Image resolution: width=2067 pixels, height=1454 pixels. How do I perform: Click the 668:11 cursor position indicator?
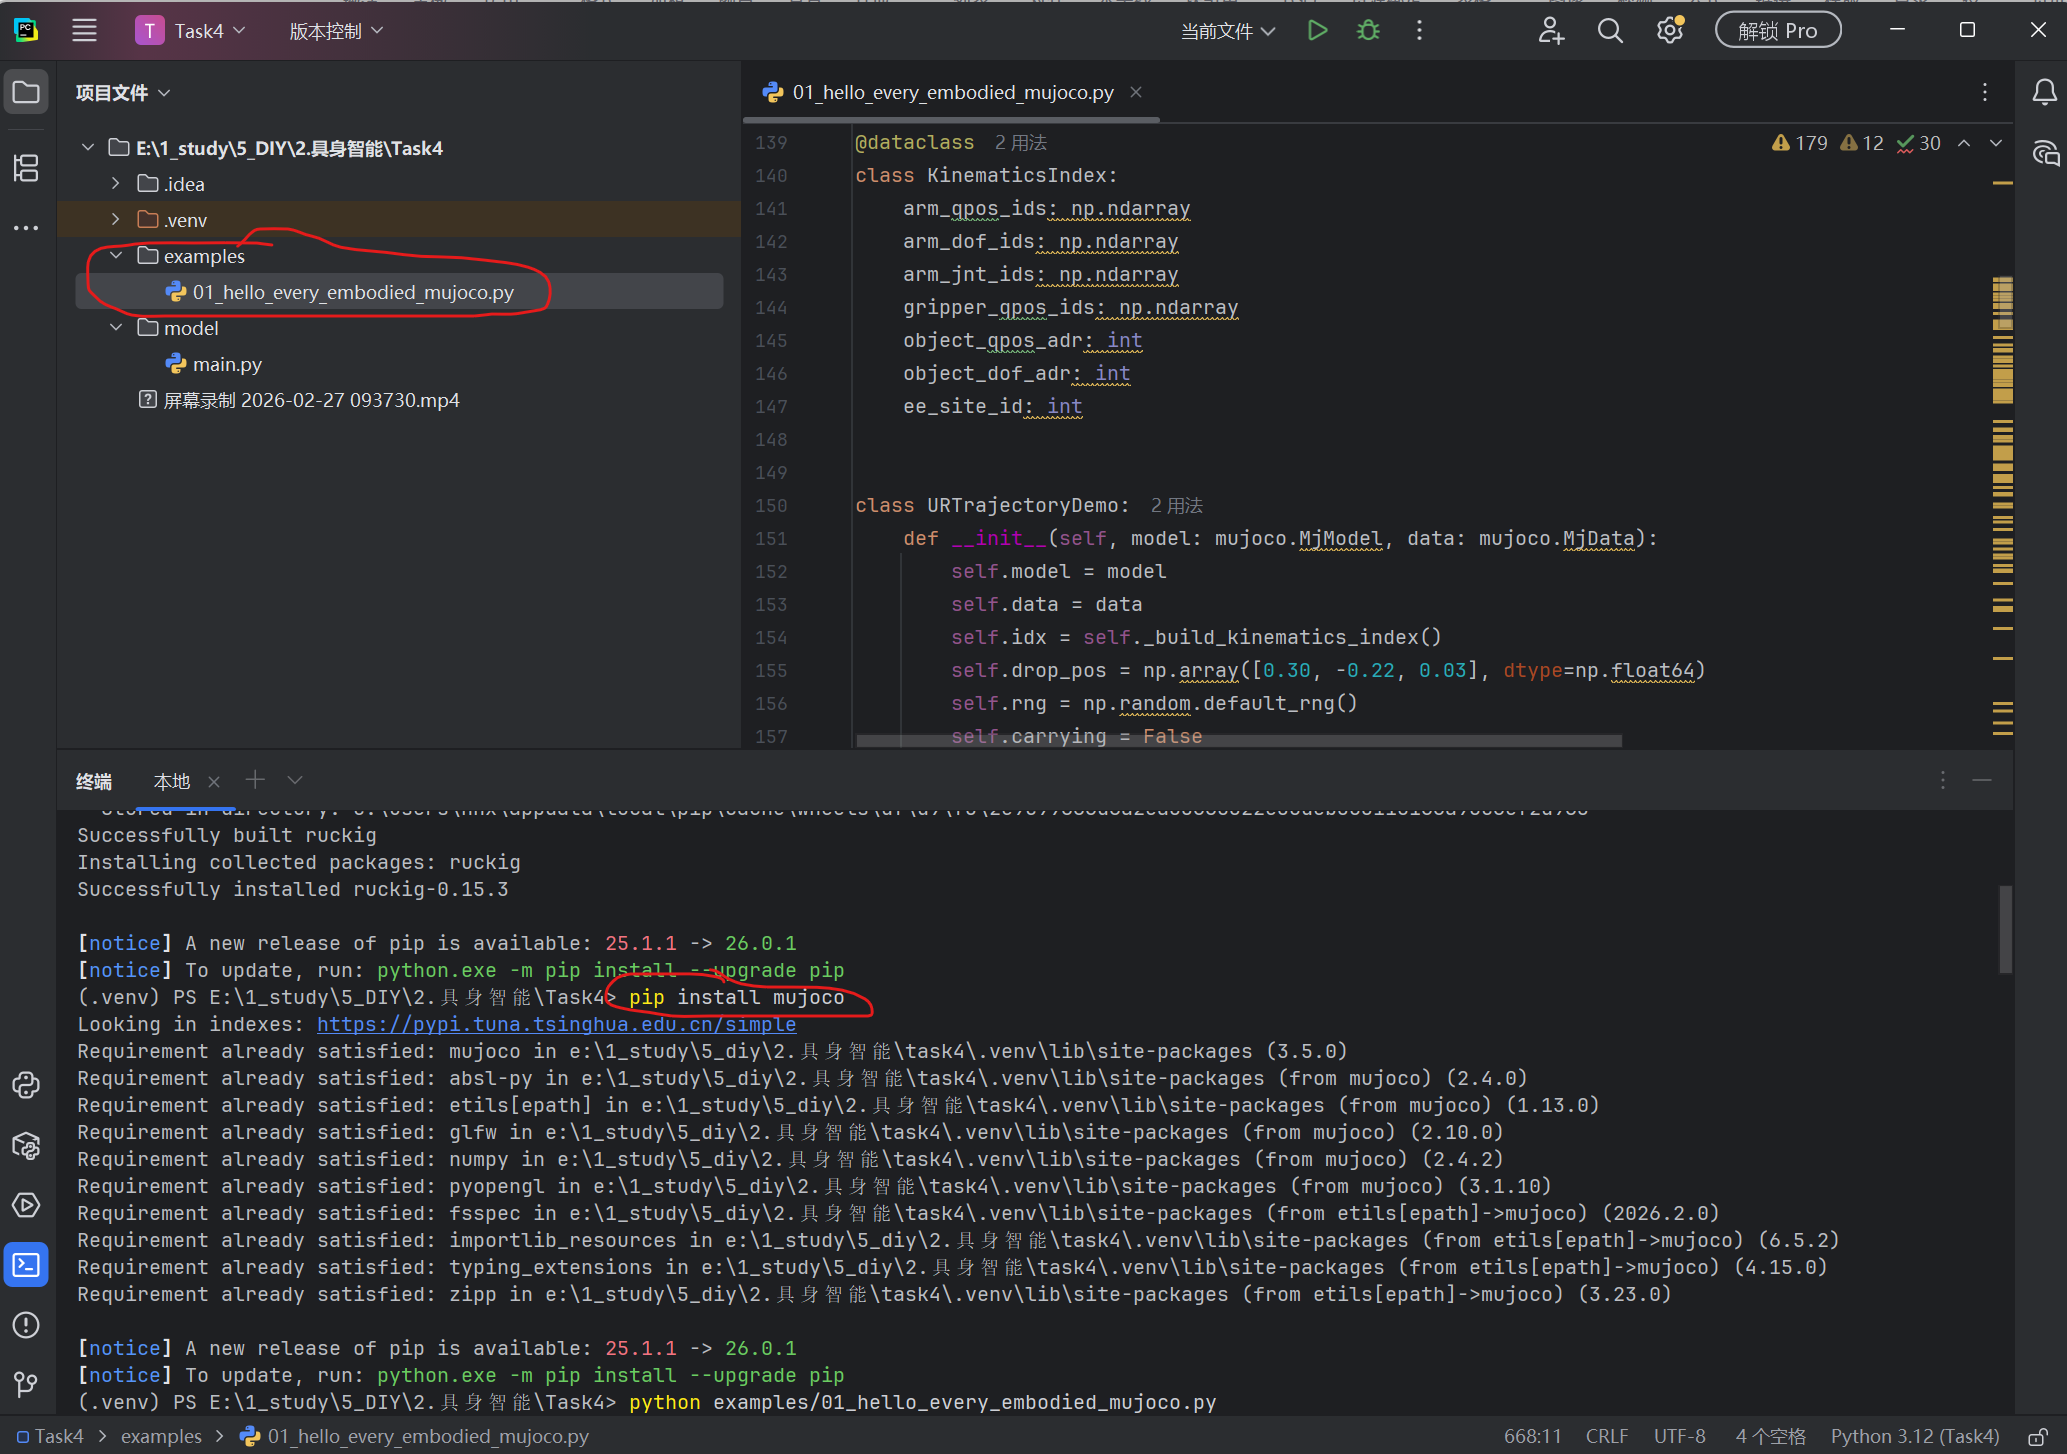coord(1533,1437)
